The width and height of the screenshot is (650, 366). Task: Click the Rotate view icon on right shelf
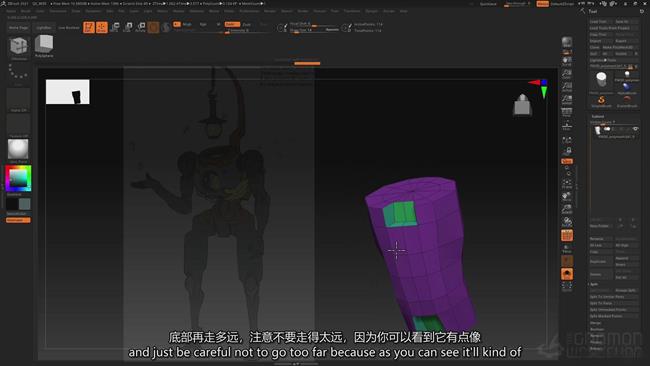567,222
